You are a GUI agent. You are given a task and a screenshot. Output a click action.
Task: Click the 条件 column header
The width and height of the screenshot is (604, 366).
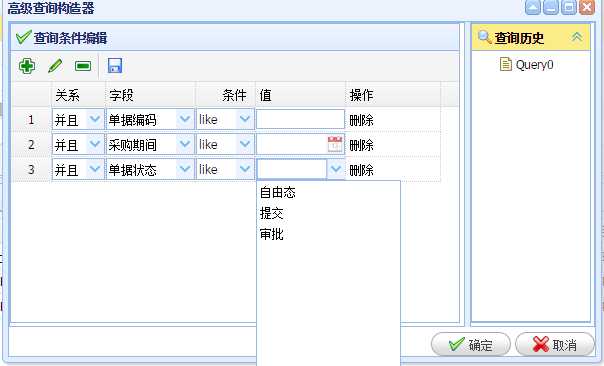pos(226,95)
